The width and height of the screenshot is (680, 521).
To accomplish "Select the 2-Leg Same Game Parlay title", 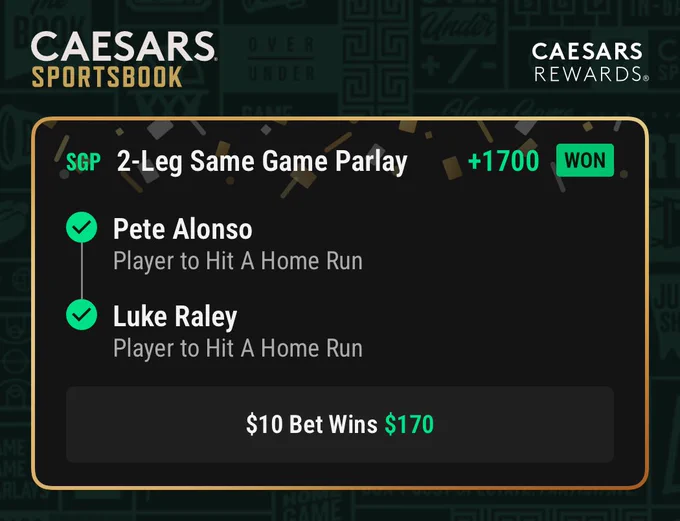I will pyautogui.click(x=262, y=162).
